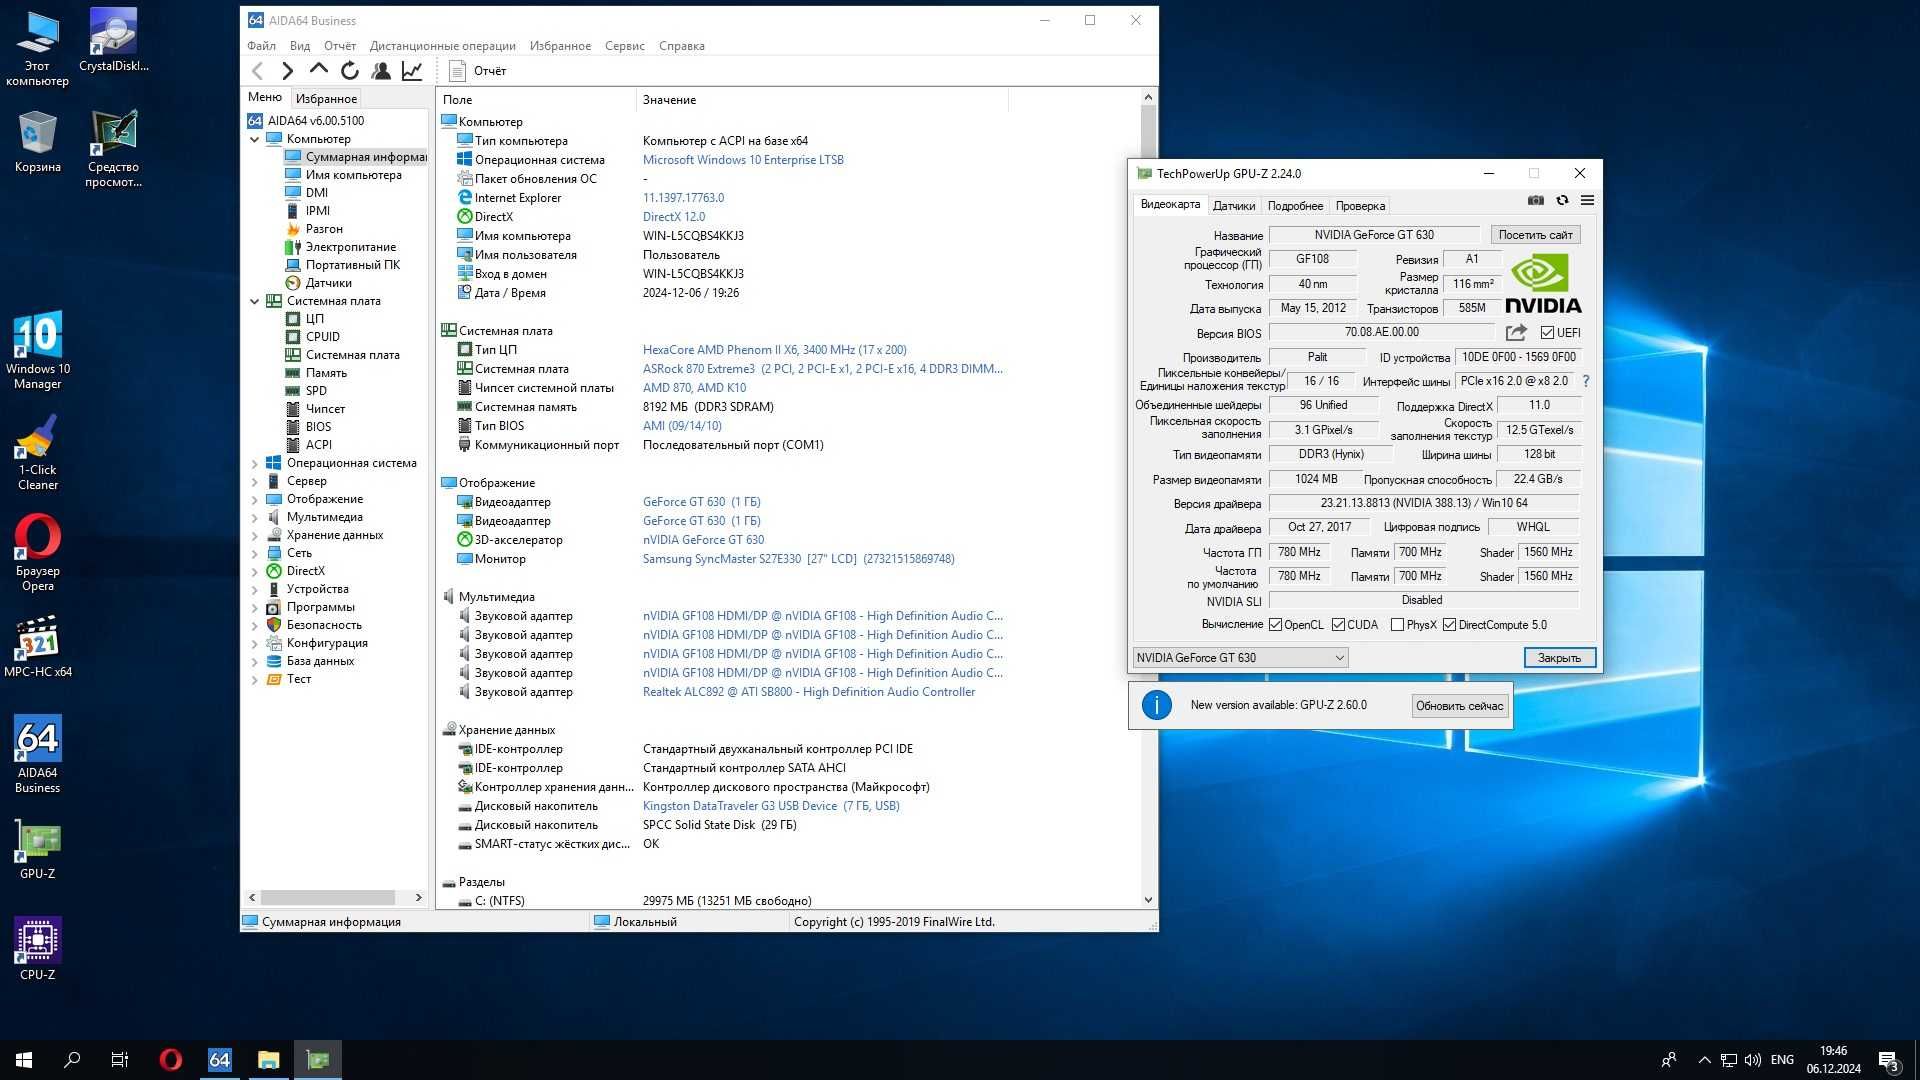This screenshot has height=1080, width=1920.
Task: Open the notification center in taskbar
Action: pyautogui.click(x=1889, y=1061)
